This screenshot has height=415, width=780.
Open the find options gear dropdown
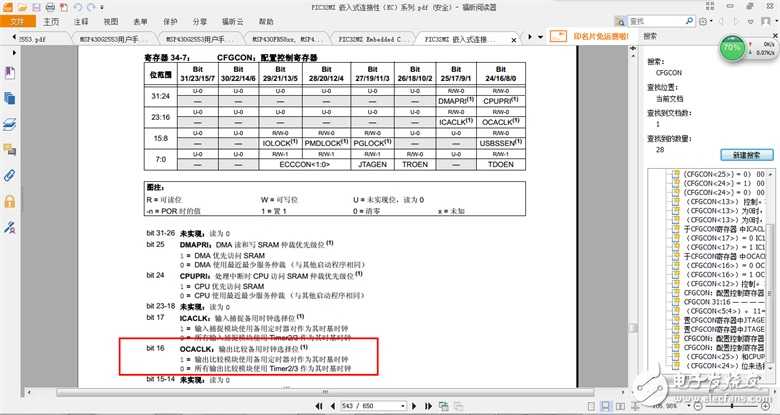click(x=704, y=21)
